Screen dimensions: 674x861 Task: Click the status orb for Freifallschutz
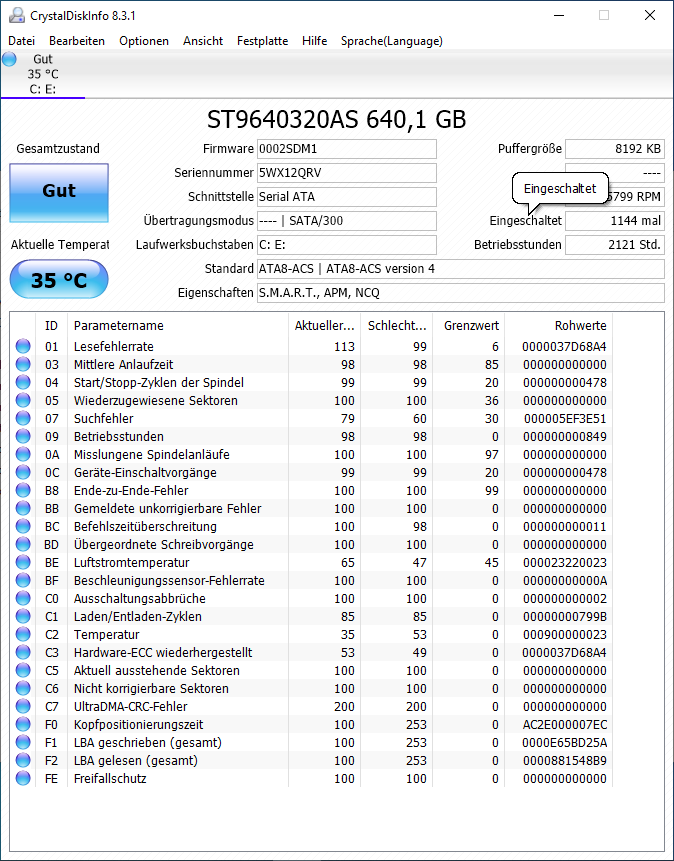(23, 778)
